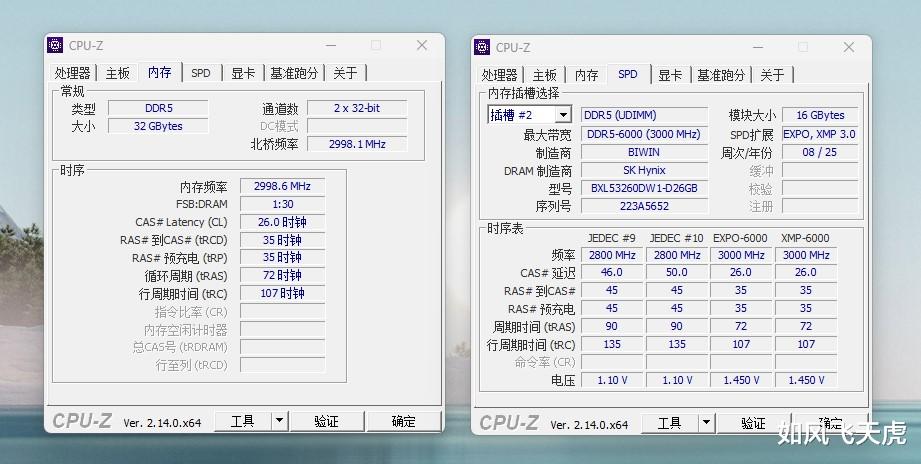Click 工具 button in left CPU-Z window
Viewport: 921px width, 464px height.
(243, 421)
